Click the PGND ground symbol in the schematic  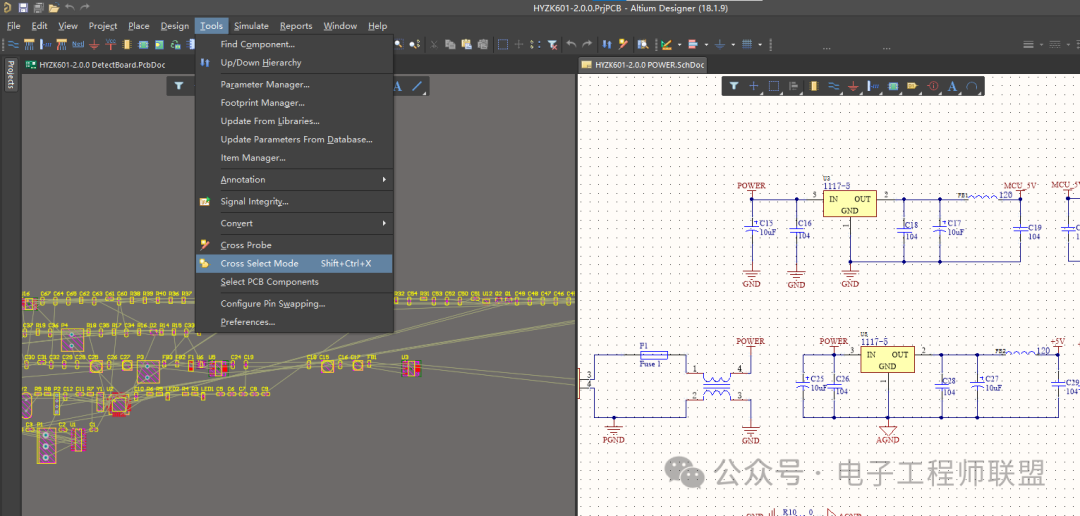pos(612,433)
